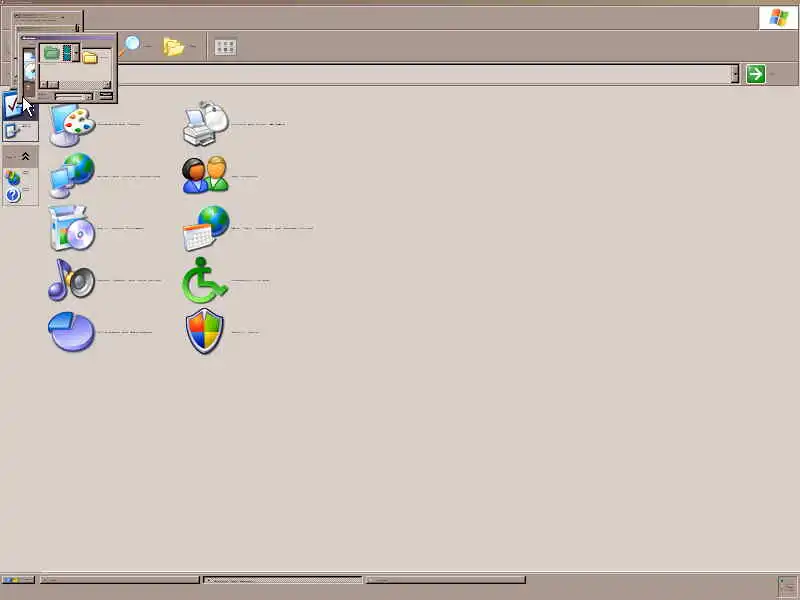
Task: Open the Start button on the taskbar
Action: point(18,580)
